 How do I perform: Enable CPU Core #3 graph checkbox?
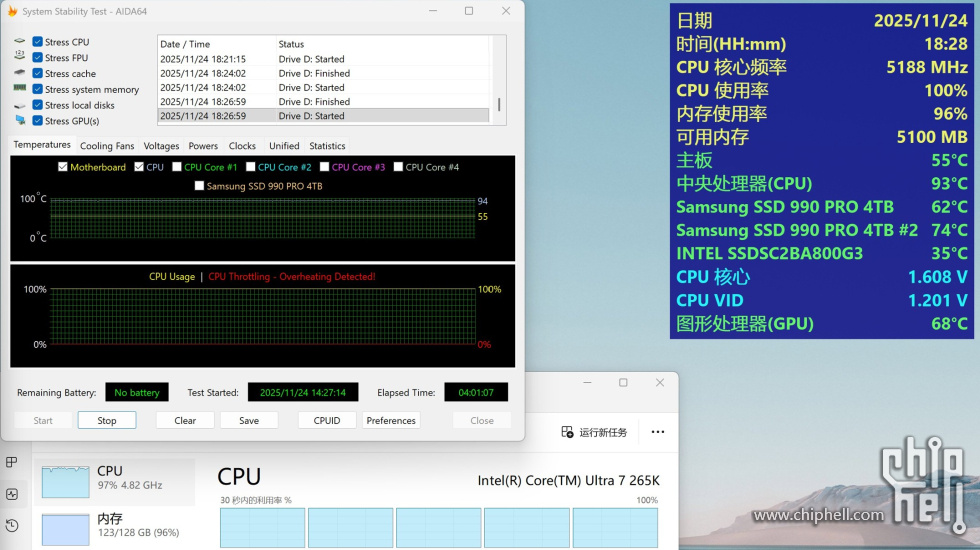click(324, 167)
